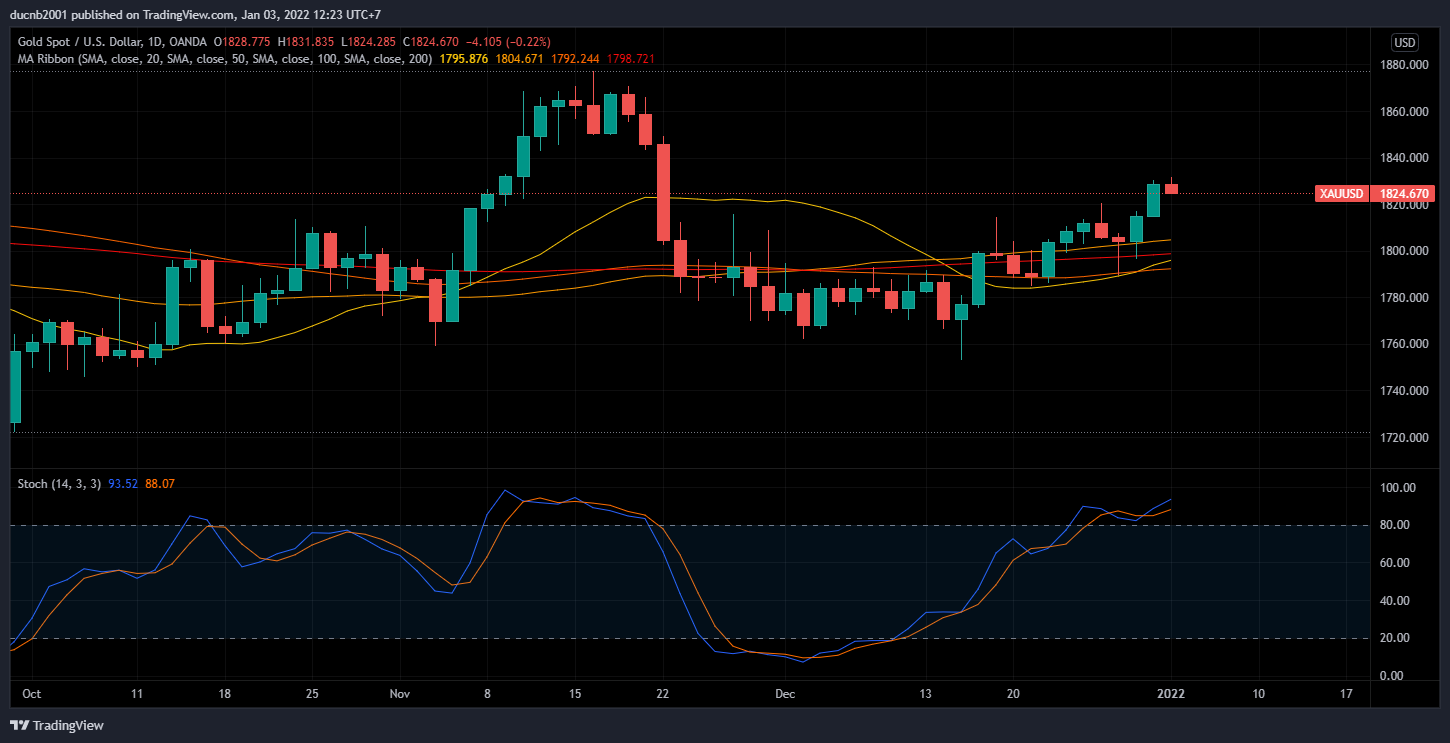Viewport: 1450px width, 743px height.
Task: Click the XAUUSD symbol price tag
Action: (1343, 193)
